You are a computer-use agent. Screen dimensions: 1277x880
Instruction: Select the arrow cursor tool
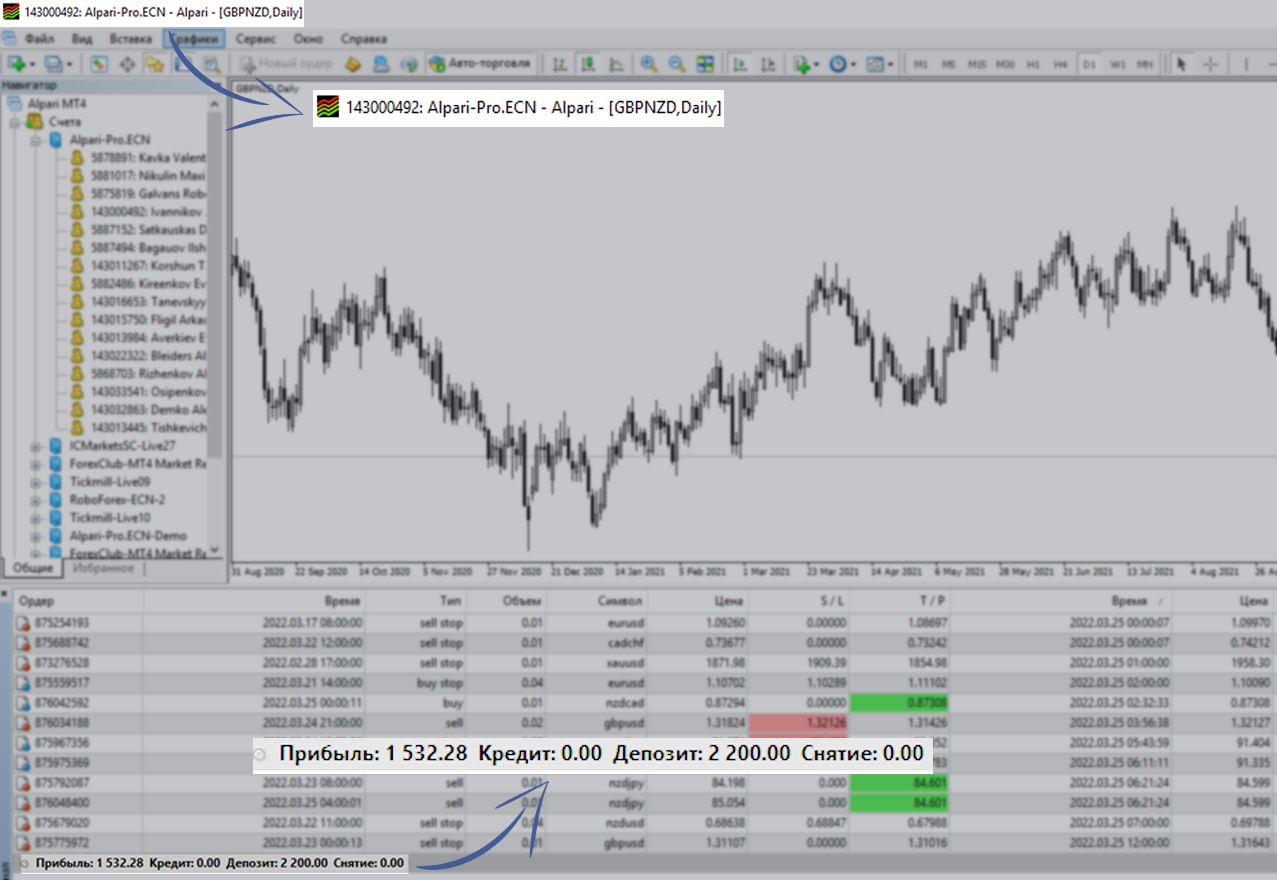tap(1181, 64)
